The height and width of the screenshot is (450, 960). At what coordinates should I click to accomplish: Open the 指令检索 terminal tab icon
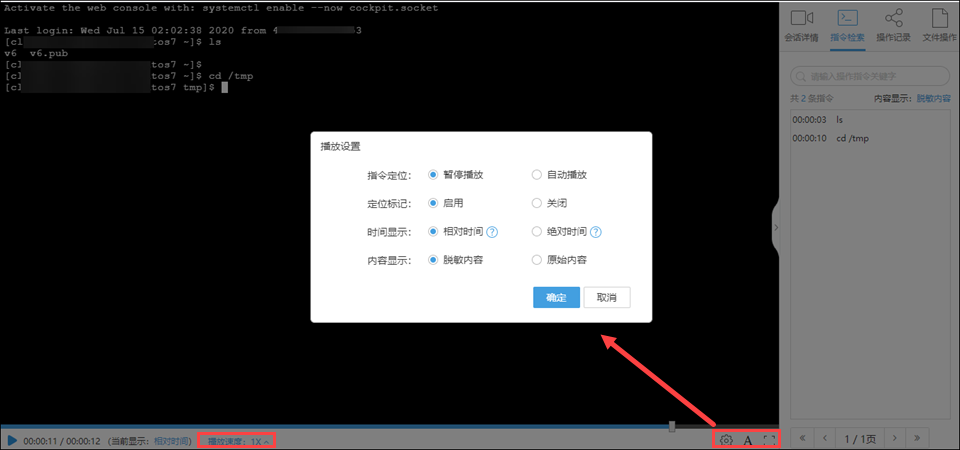tap(847, 17)
